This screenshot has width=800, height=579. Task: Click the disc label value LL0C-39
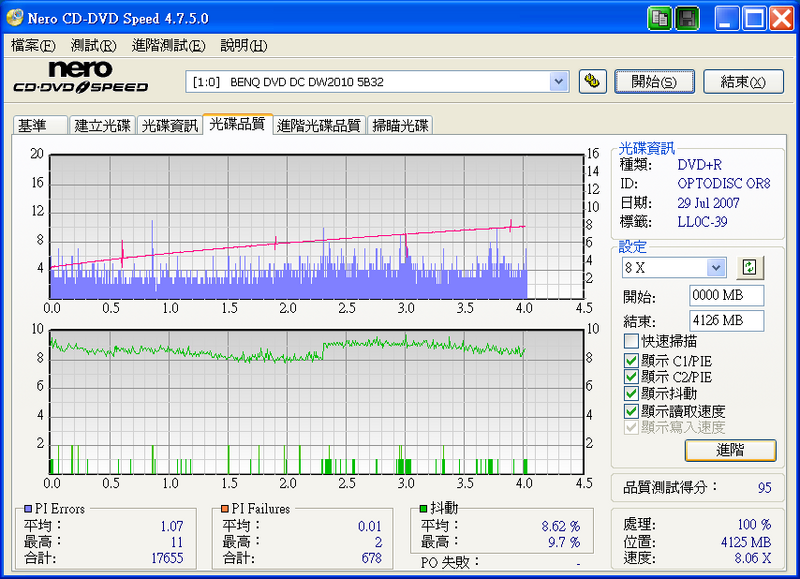(x=702, y=222)
